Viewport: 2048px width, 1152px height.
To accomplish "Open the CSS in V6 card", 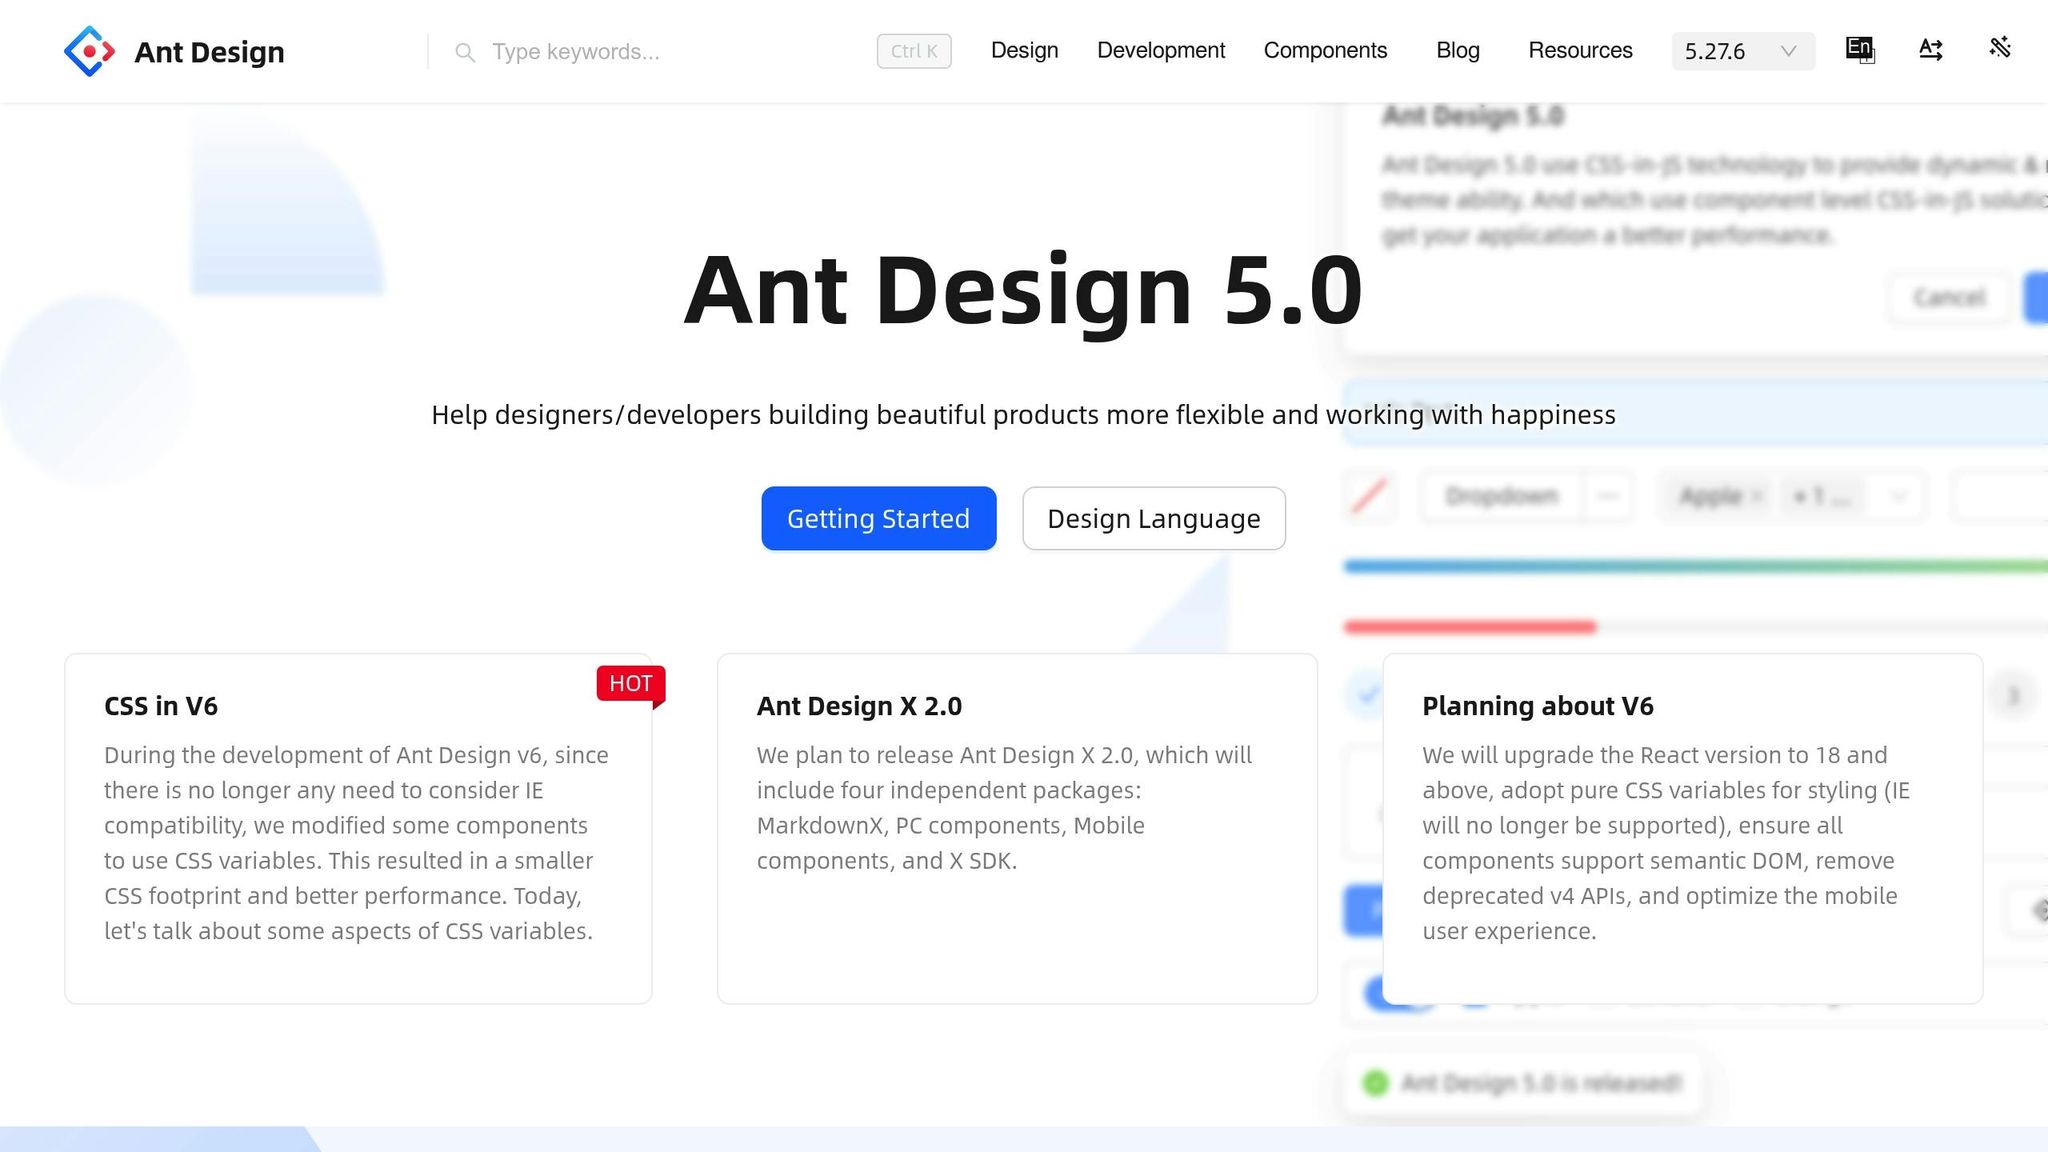I will click(x=358, y=828).
